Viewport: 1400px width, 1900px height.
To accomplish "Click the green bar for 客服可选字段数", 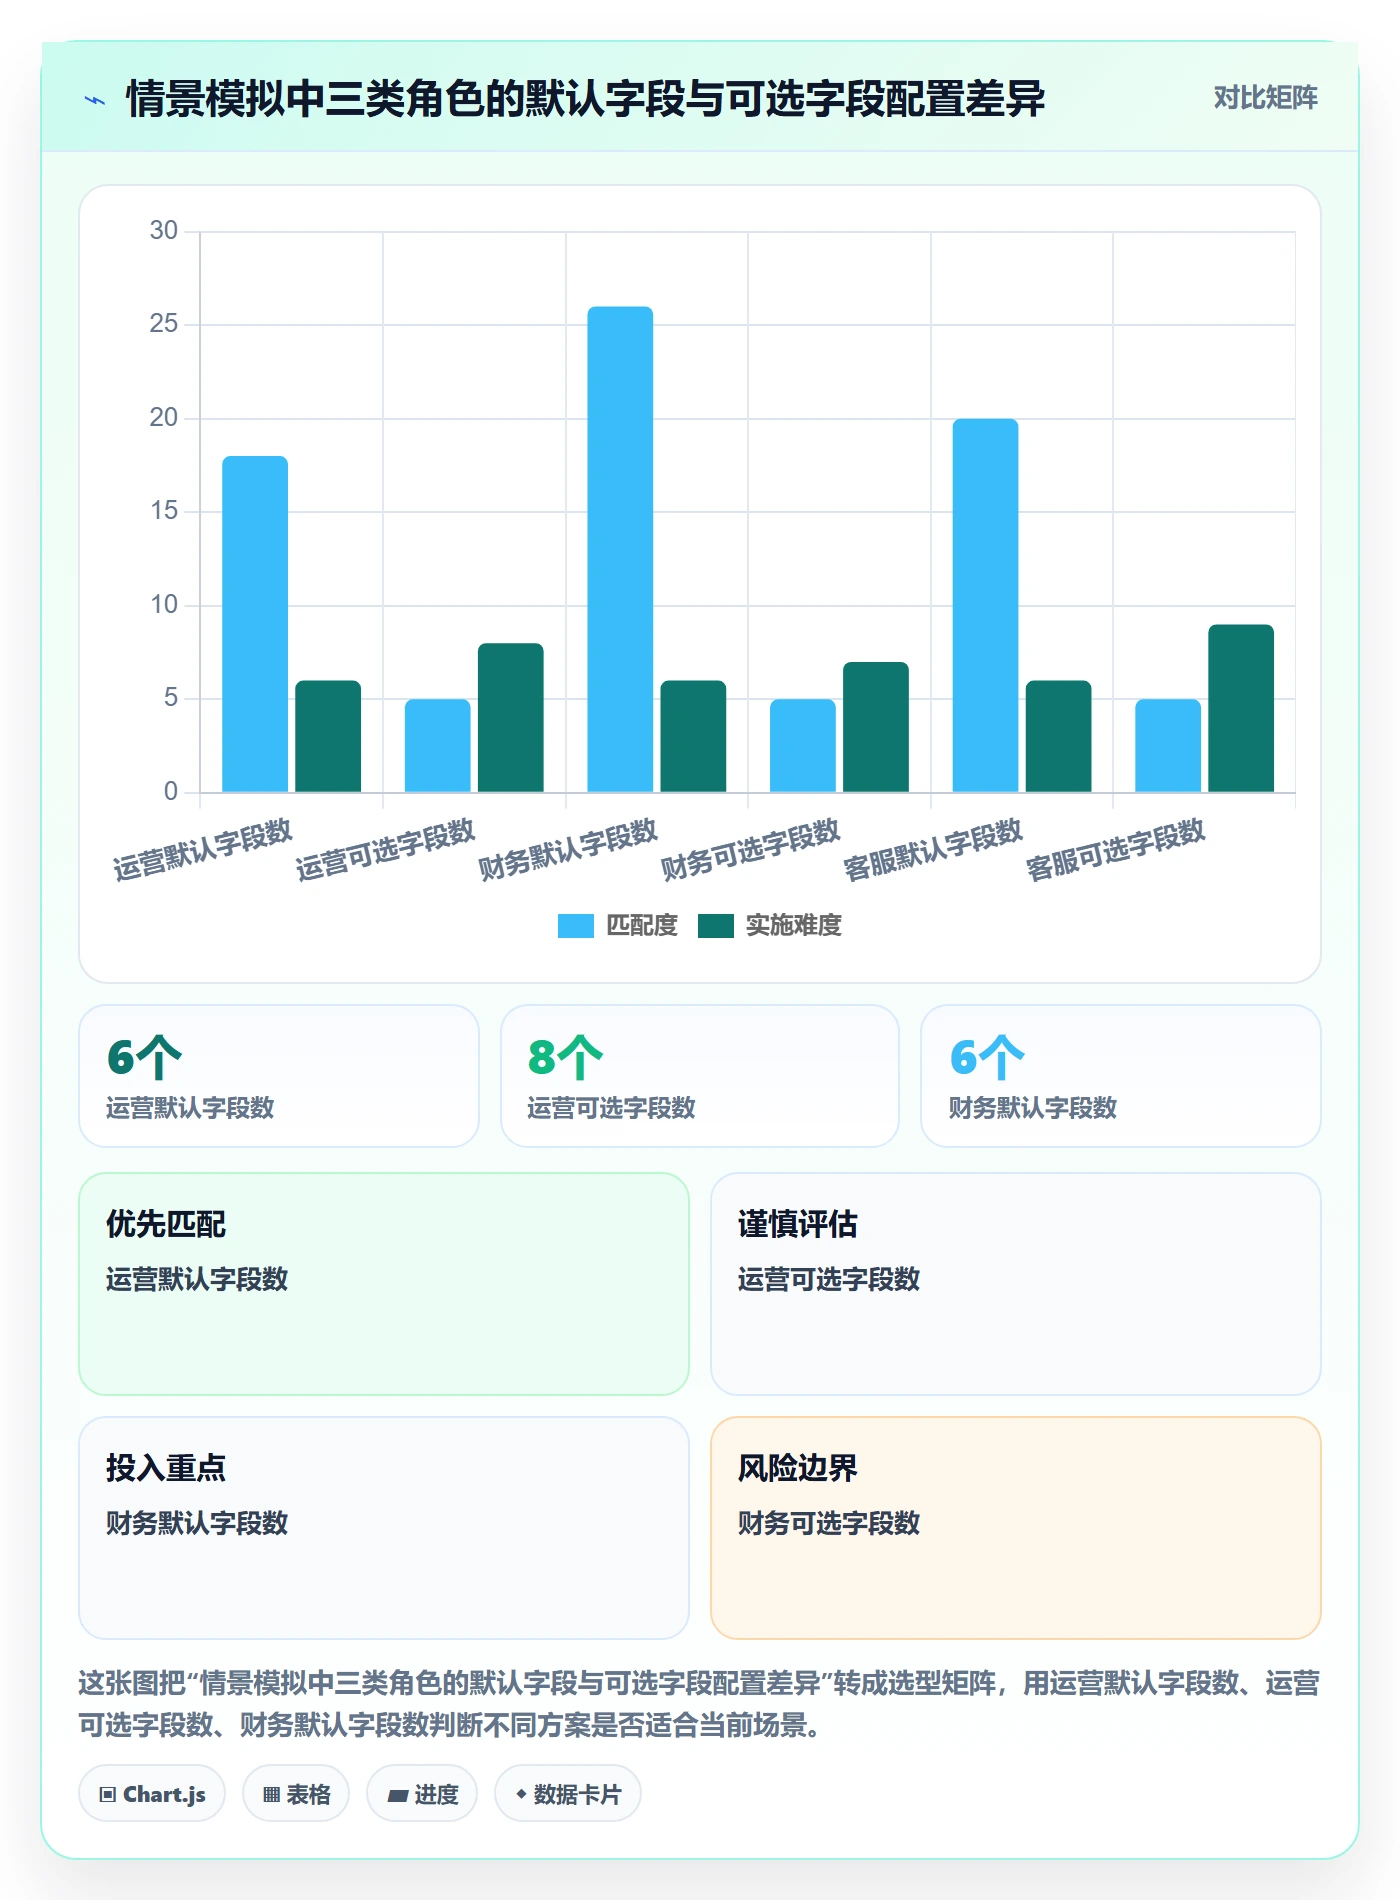I will [1241, 708].
